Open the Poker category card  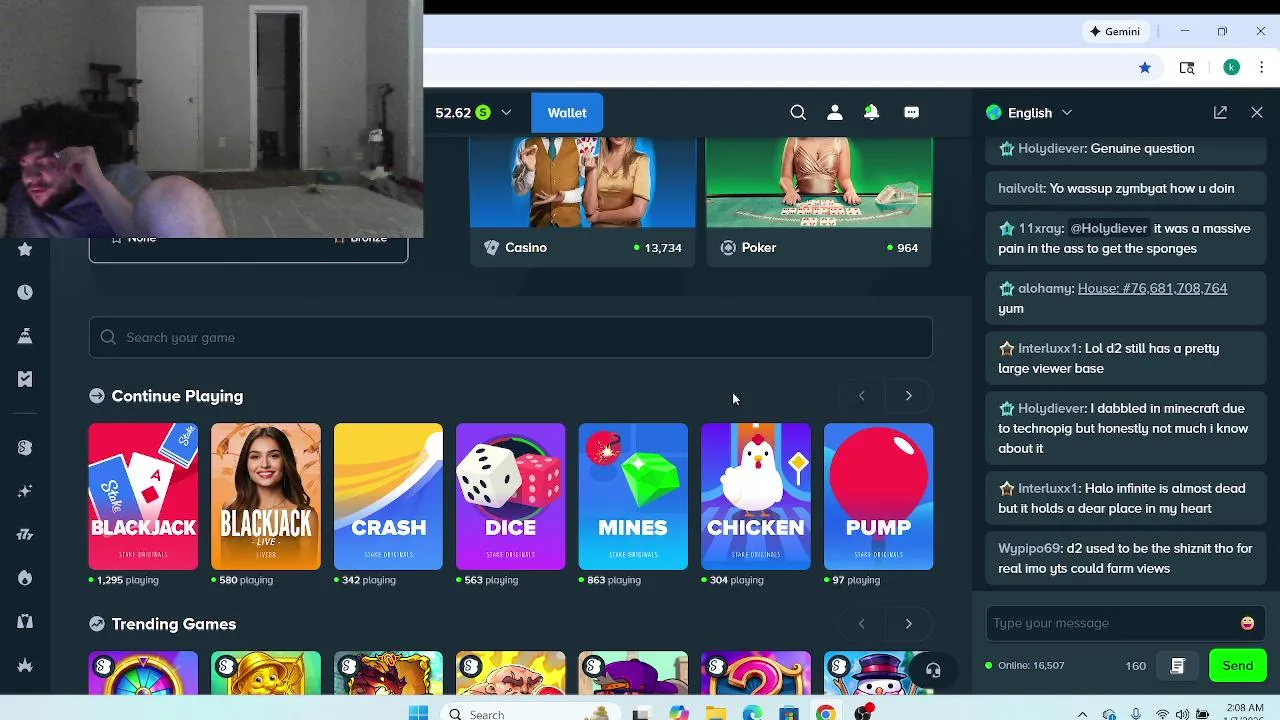tap(819, 202)
